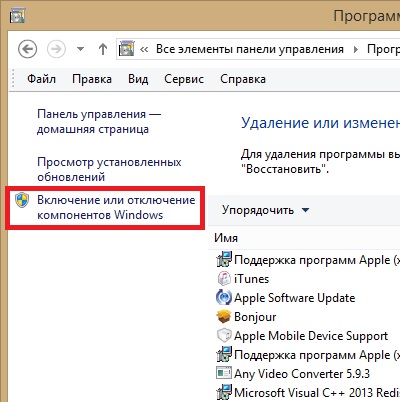Screen dimensions: 400x402
Task: Select Apple Mobile Device Support icon
Action: click(x=224, y=335)
